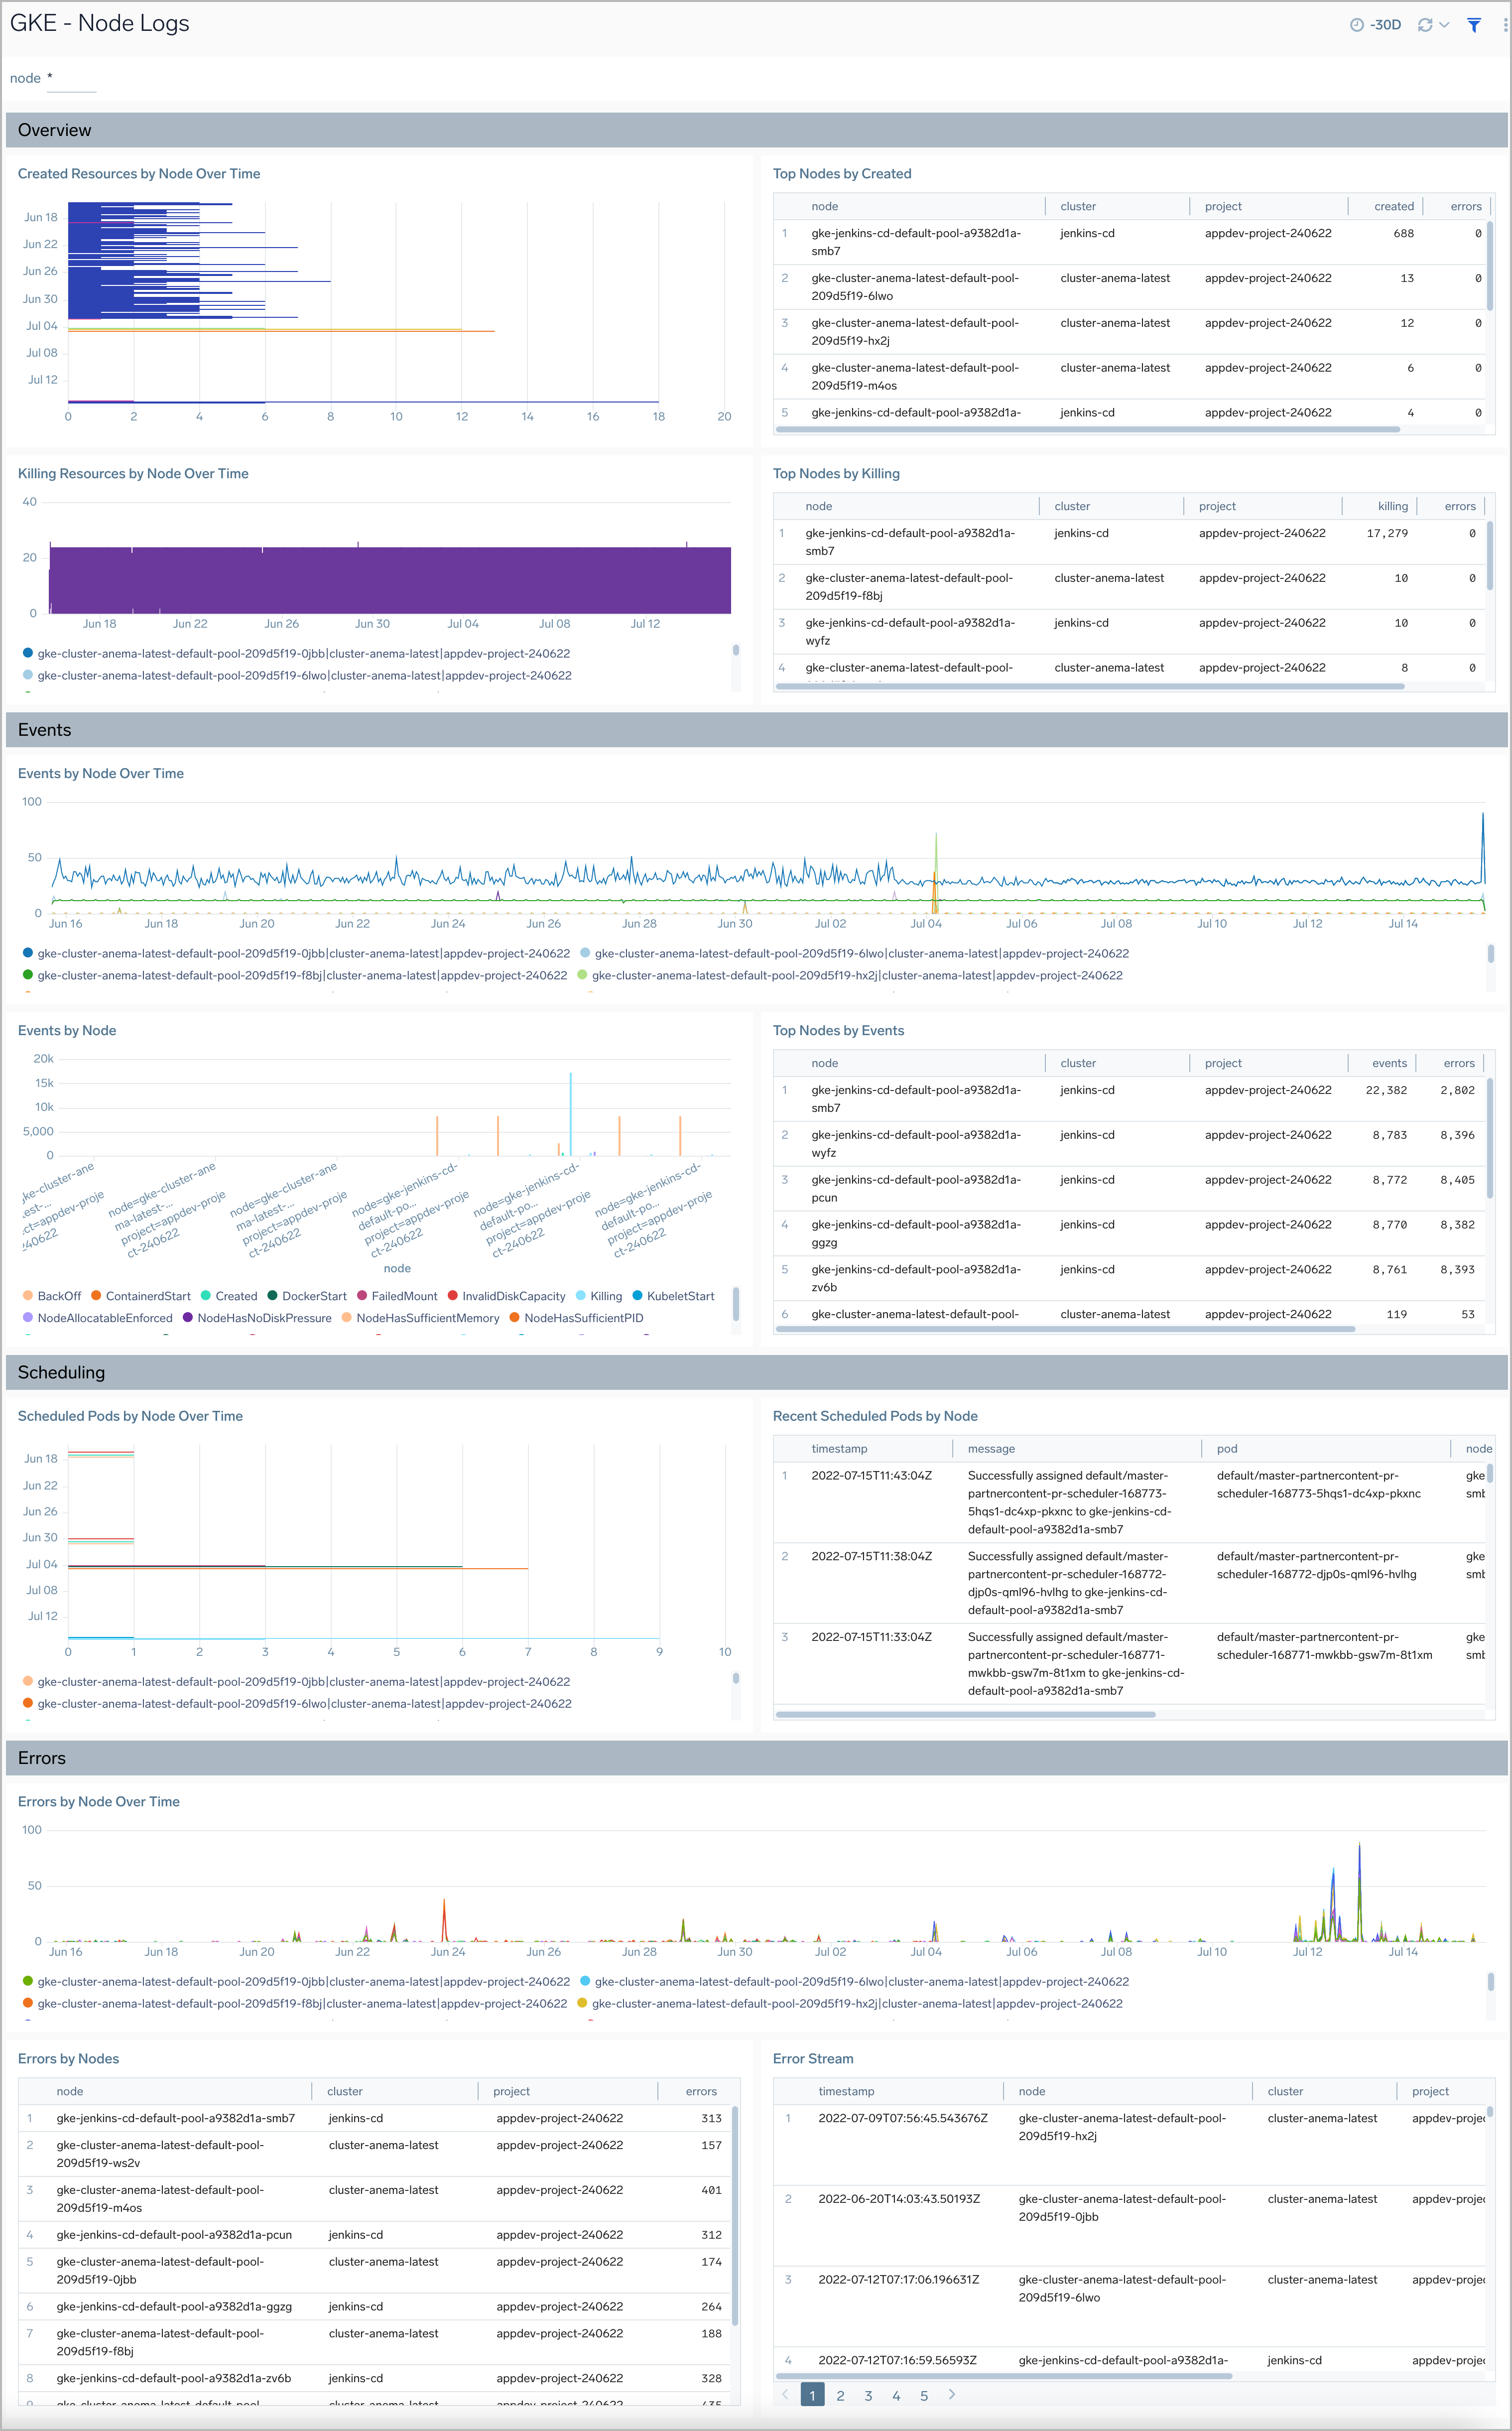1512x2431 pixels.
Task: Select the Scheduling section header
Action: (61, 1372)
